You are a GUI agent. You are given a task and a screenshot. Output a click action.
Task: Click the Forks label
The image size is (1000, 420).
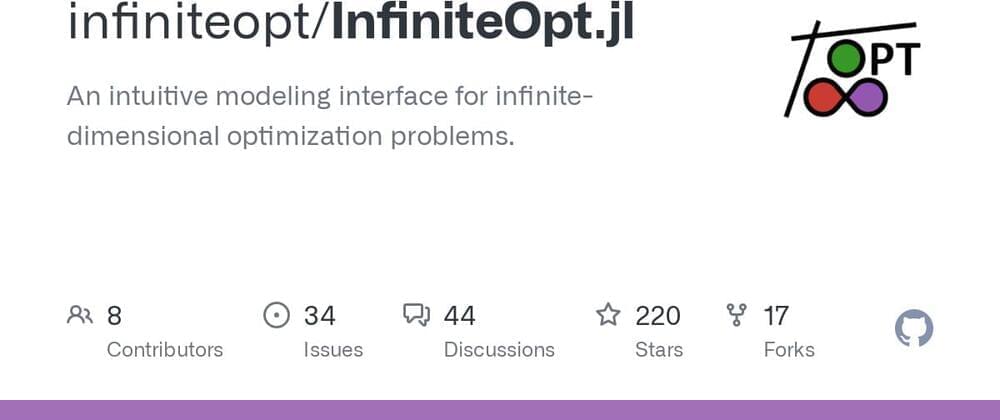click(x=789, y=350)
